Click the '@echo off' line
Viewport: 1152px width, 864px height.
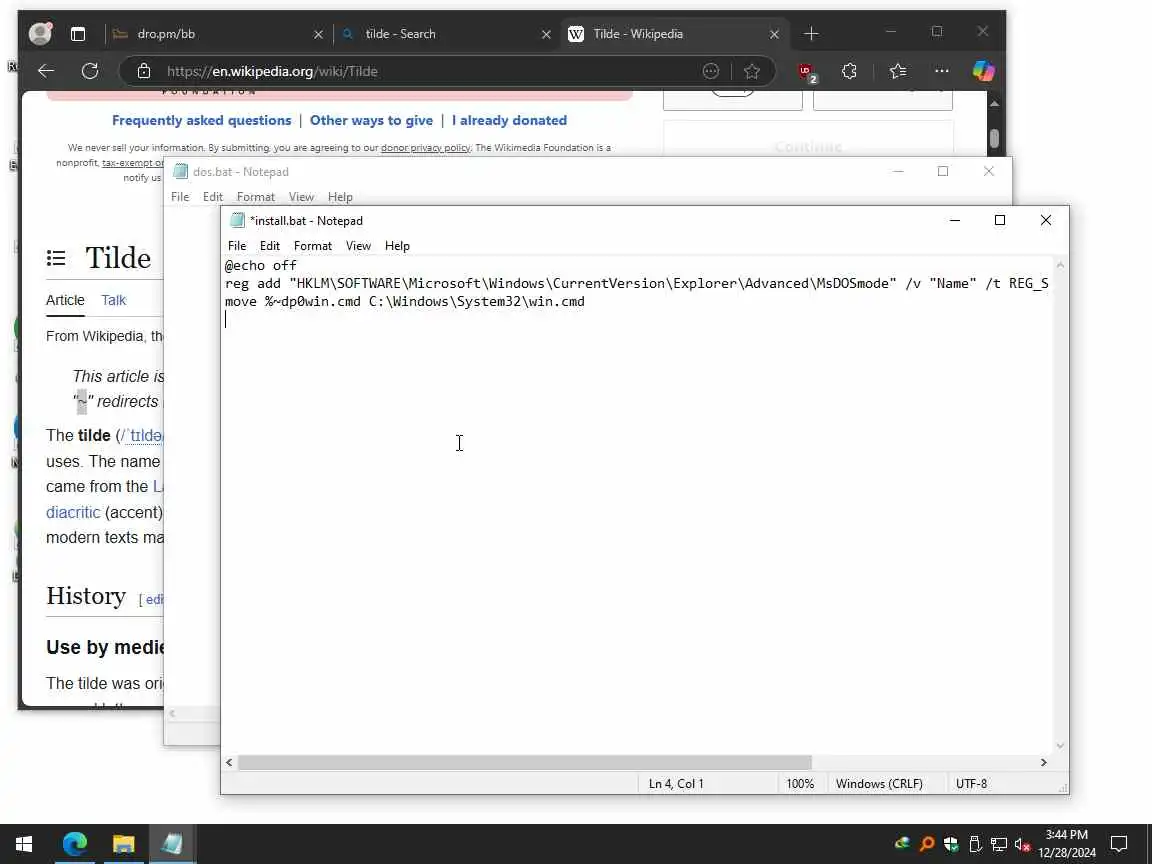(x=261, y=266)
